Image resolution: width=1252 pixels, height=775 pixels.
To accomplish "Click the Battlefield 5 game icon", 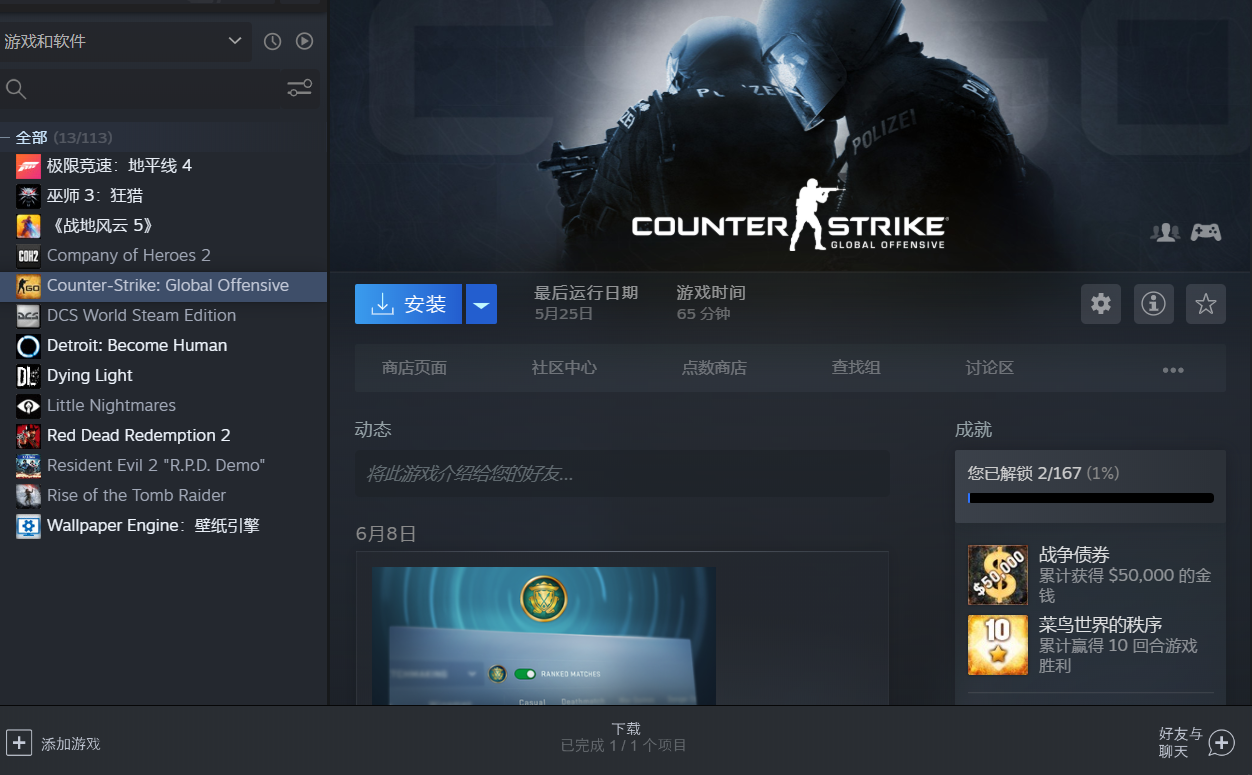I will pos(28,225).
